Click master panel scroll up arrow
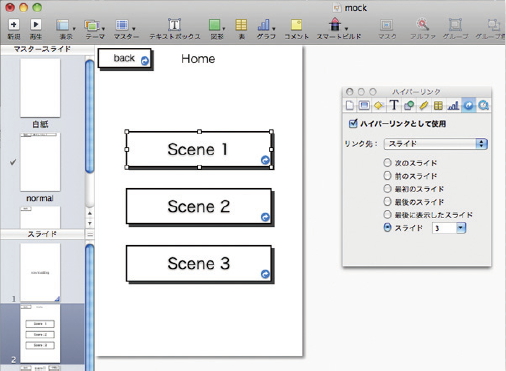The image size is (506, 371). 90,213
